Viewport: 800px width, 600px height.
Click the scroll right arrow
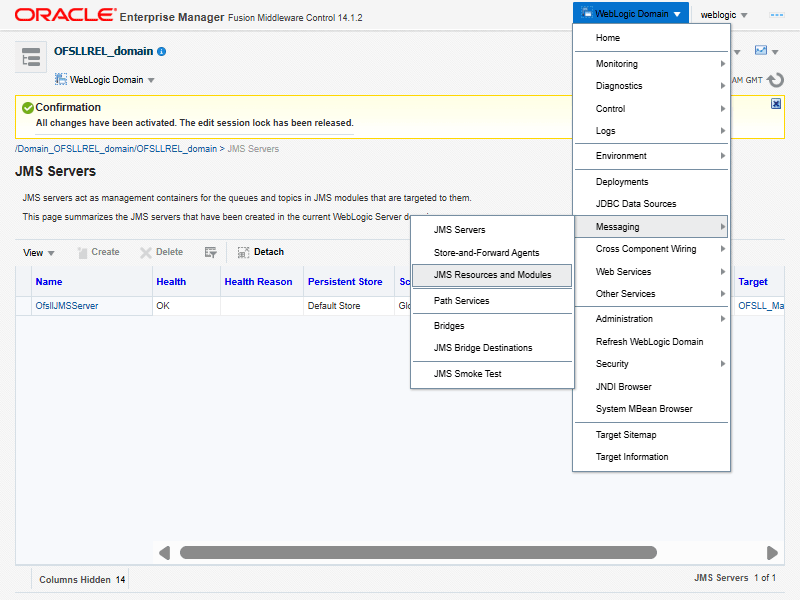[772, 553]
